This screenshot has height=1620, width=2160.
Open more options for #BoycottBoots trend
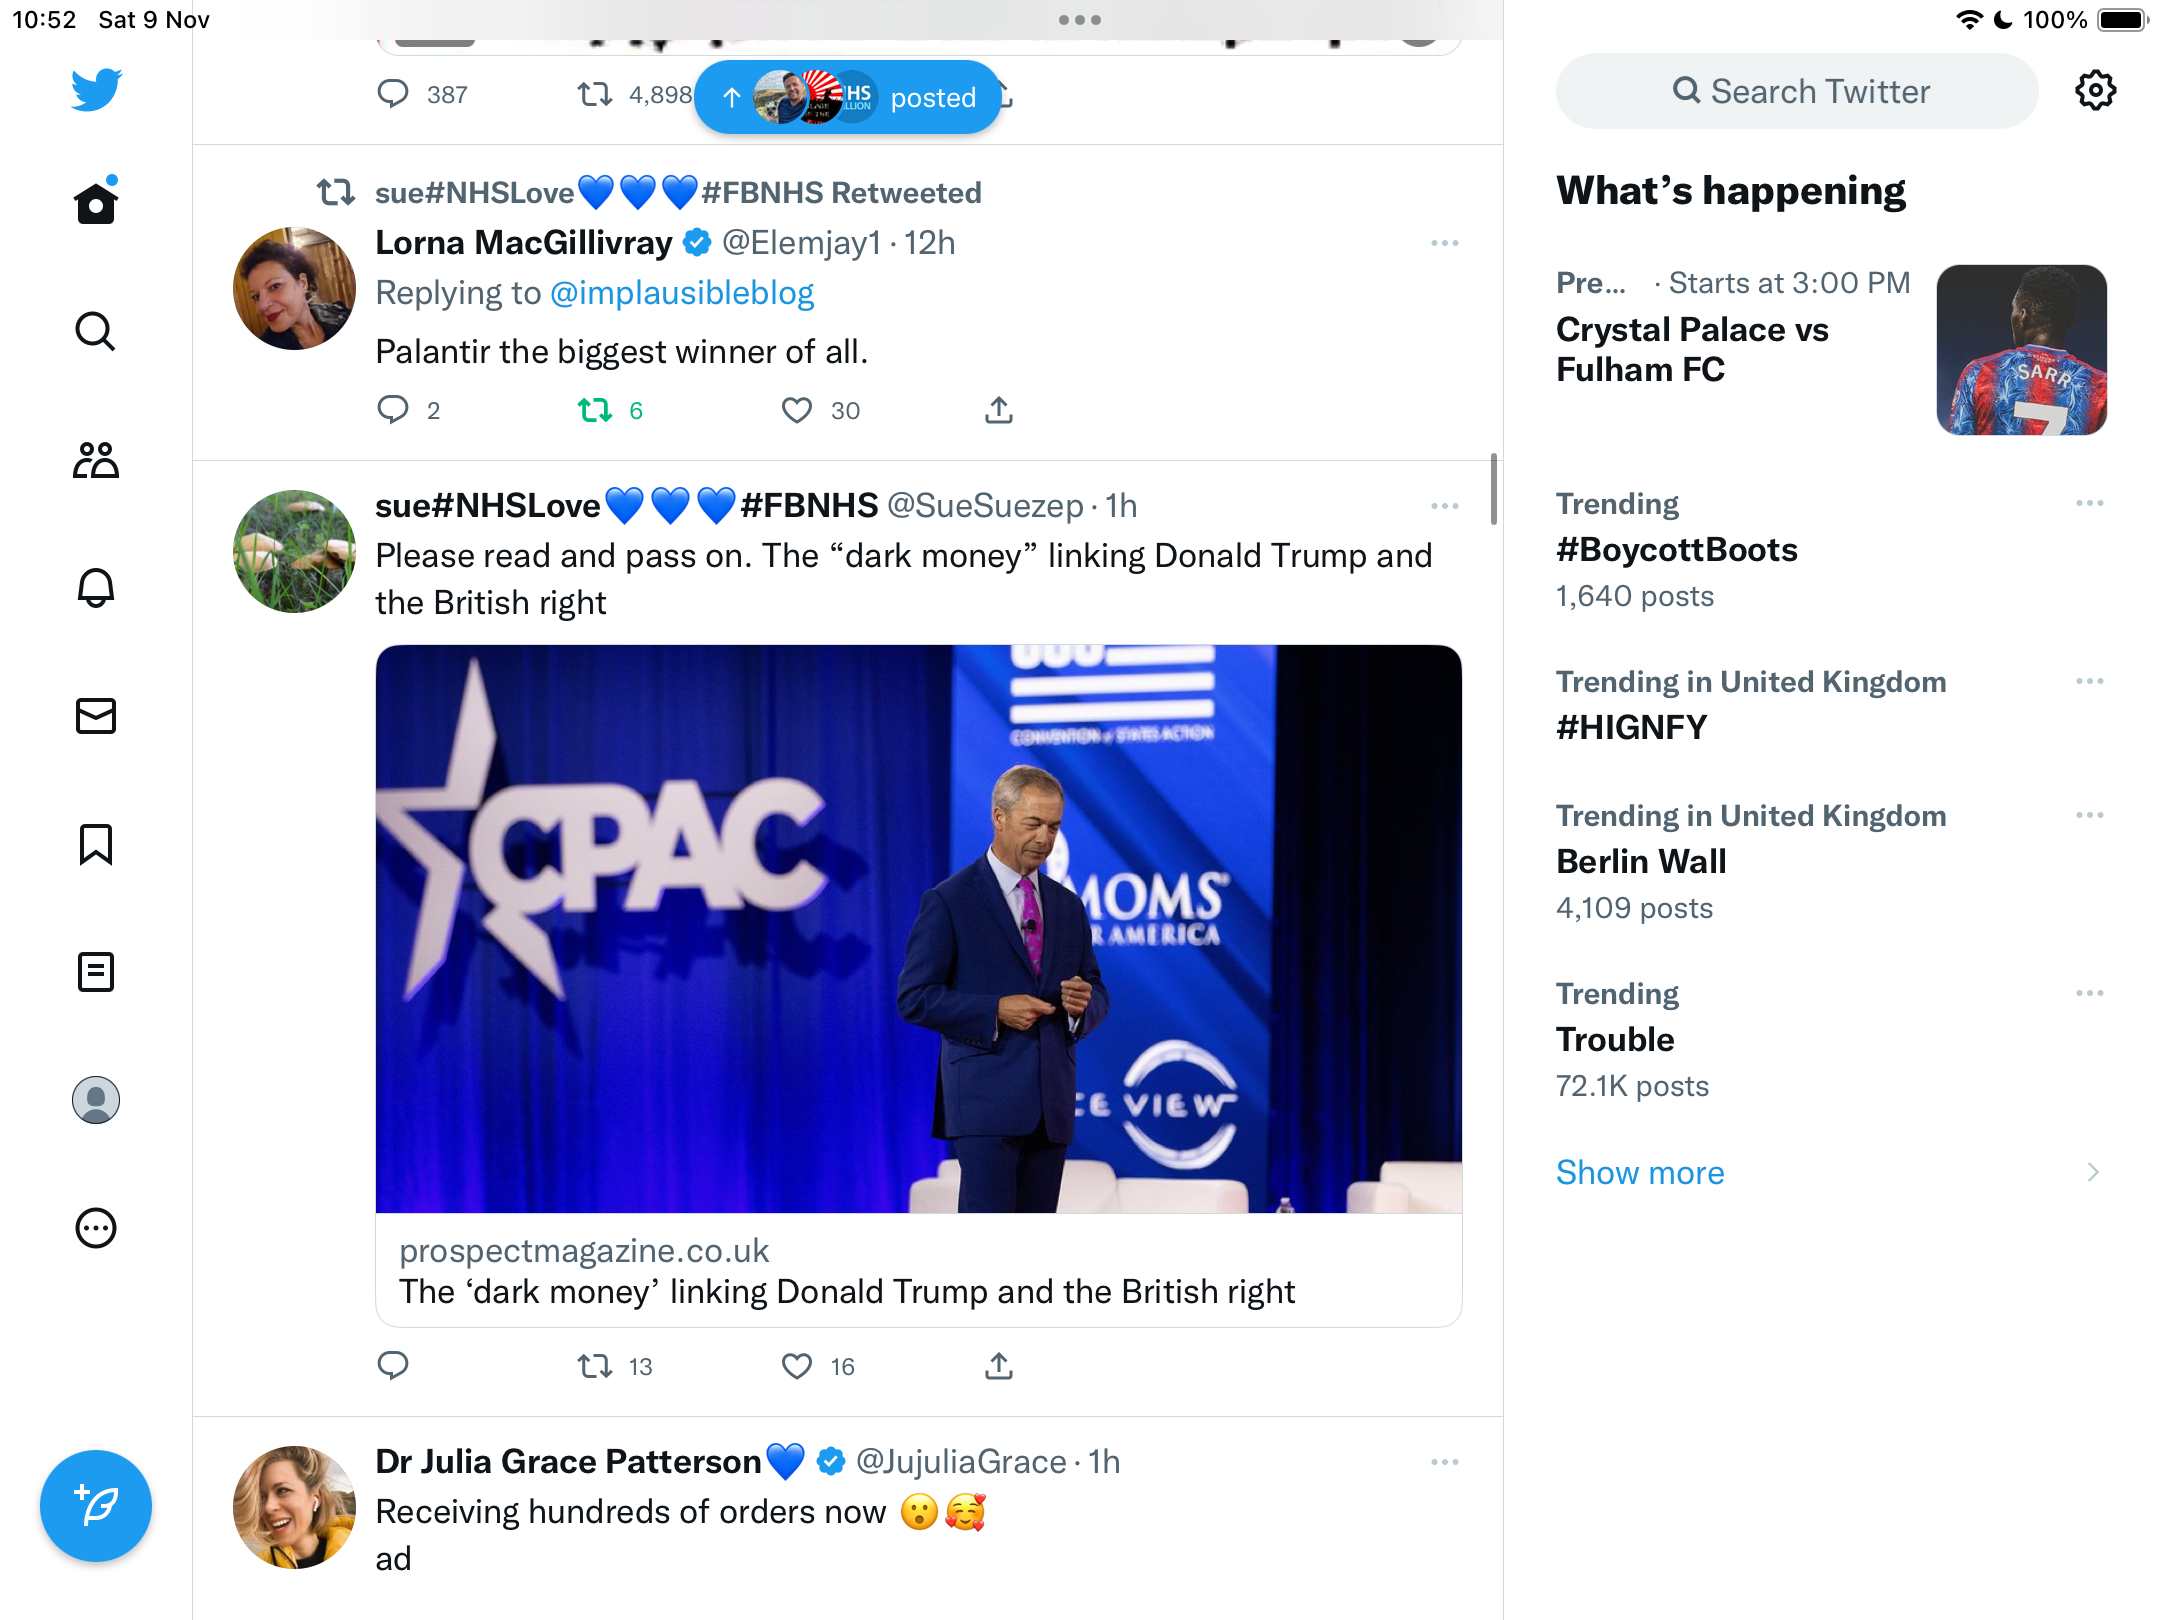(2089, 503)
